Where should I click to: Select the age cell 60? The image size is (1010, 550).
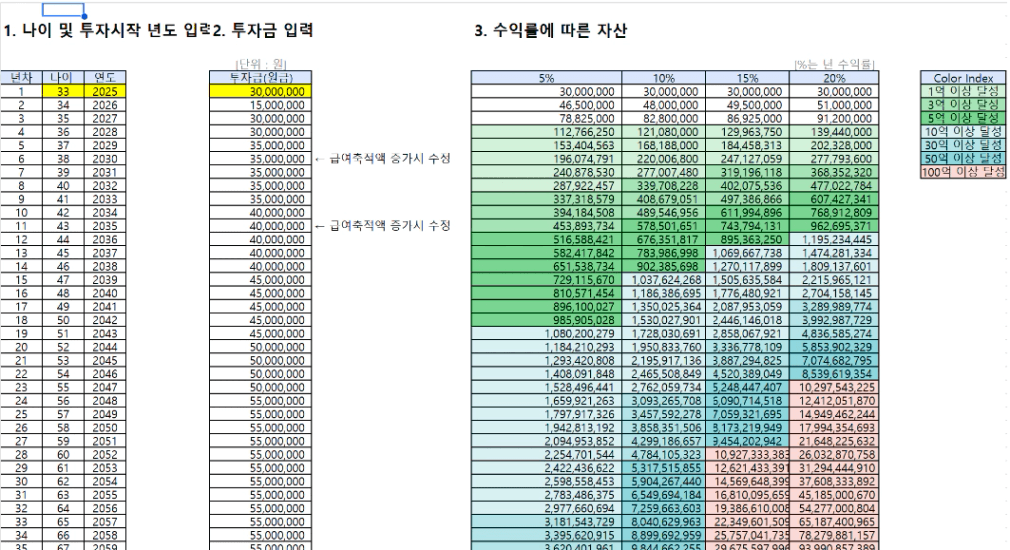63,455
